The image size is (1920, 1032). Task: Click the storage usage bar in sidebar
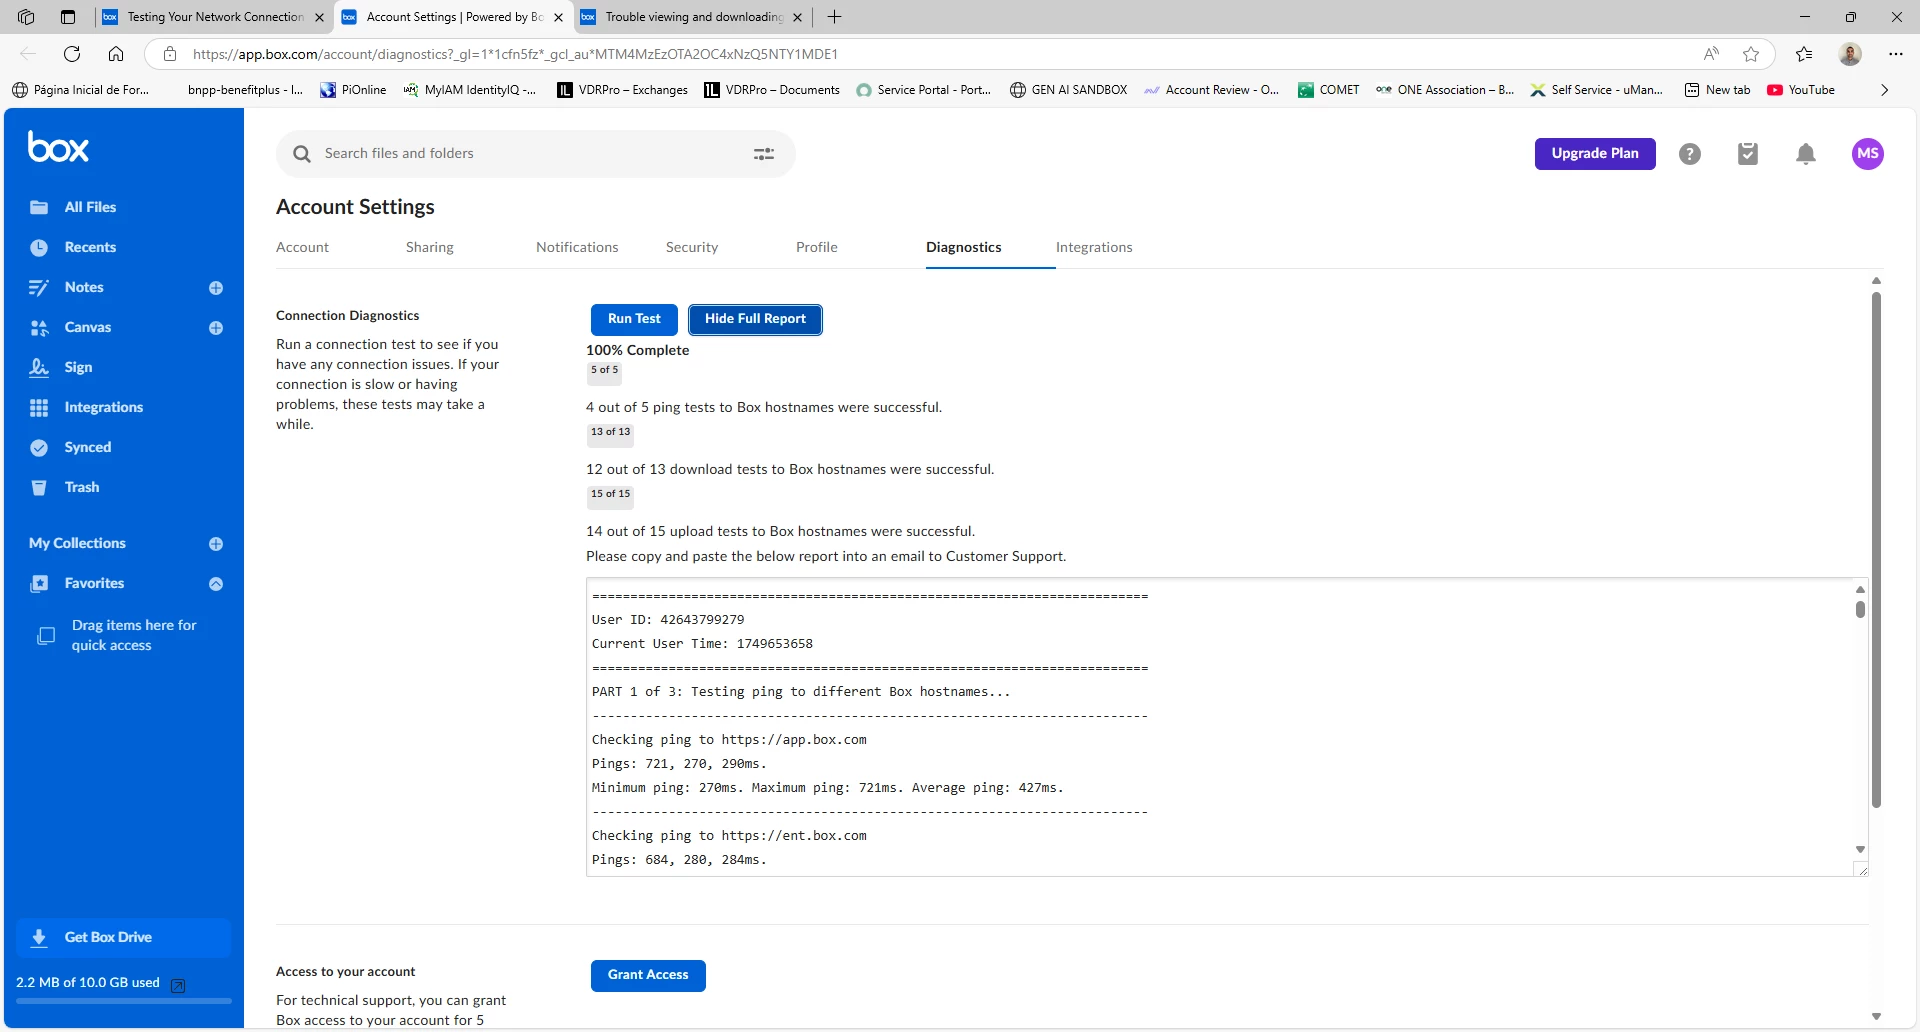[124, 1001]
